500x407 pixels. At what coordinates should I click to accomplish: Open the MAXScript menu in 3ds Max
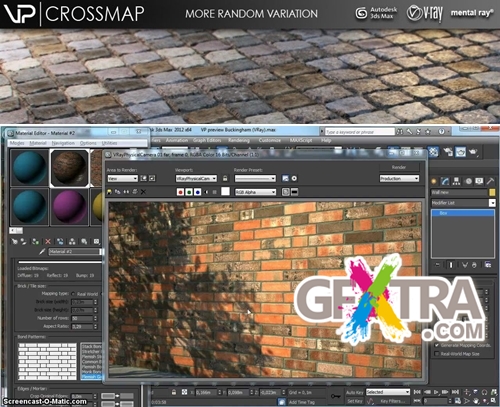[301, 140]
